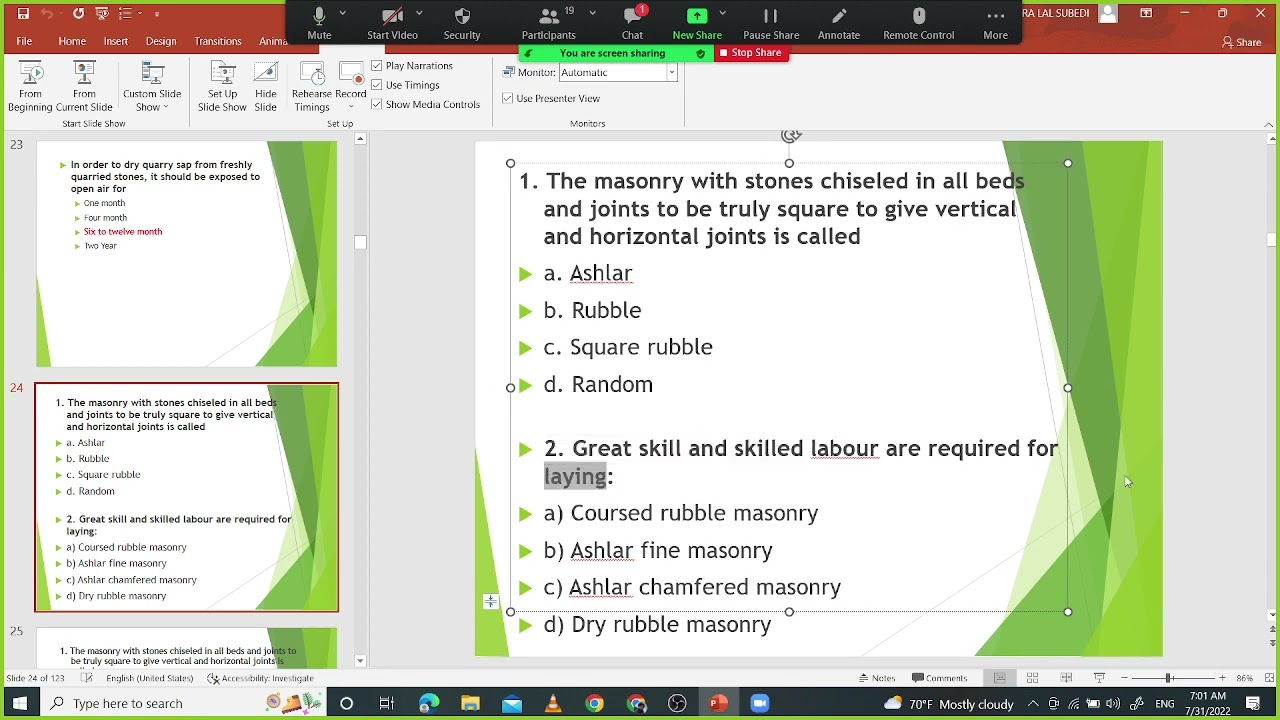
Task: Click Start From Beginning slideshow icon in title bar
Action: pyautogui.click(x=101, y=13)
